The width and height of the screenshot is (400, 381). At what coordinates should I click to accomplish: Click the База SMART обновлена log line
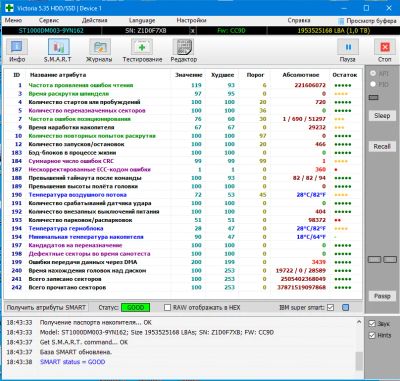pos(76,352)
